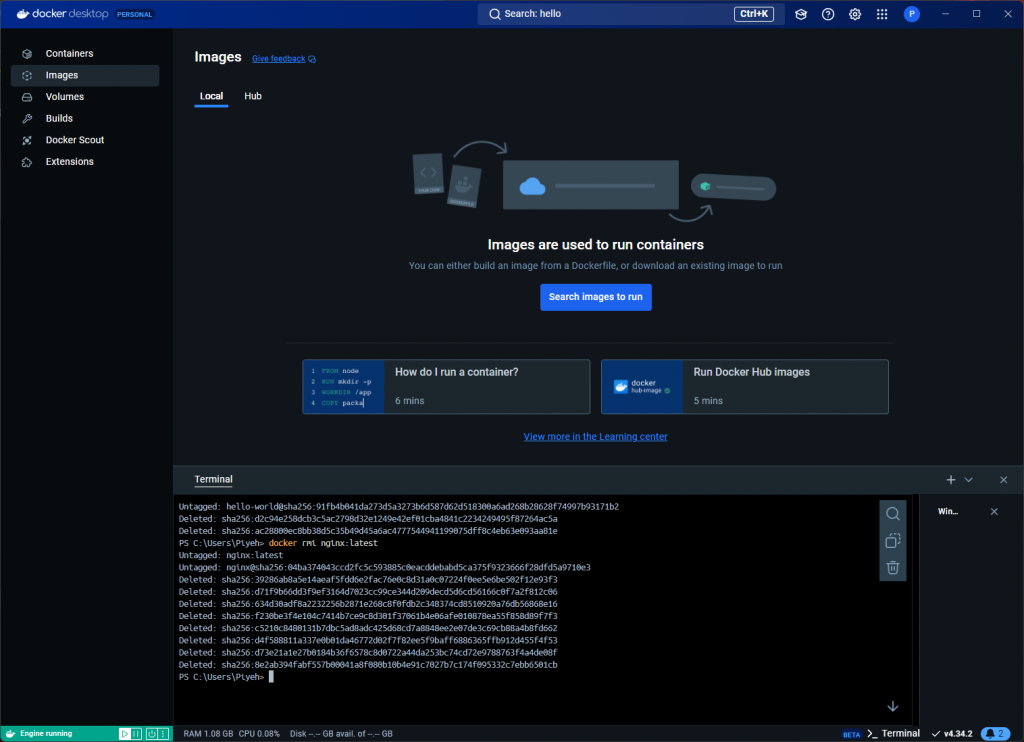Open View more in the Learning center
Screen dimensions: 1024x742
pos(595,436)
